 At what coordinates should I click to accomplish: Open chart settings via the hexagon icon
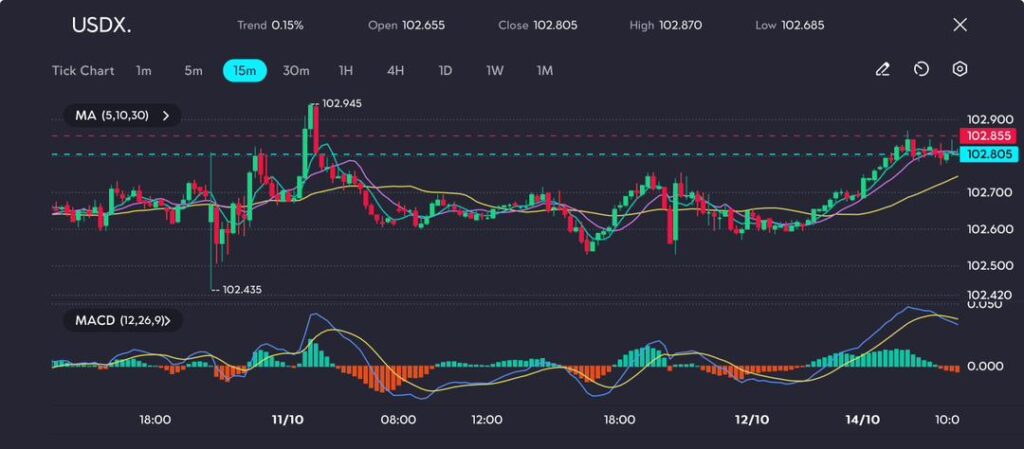tap(960, 70)
